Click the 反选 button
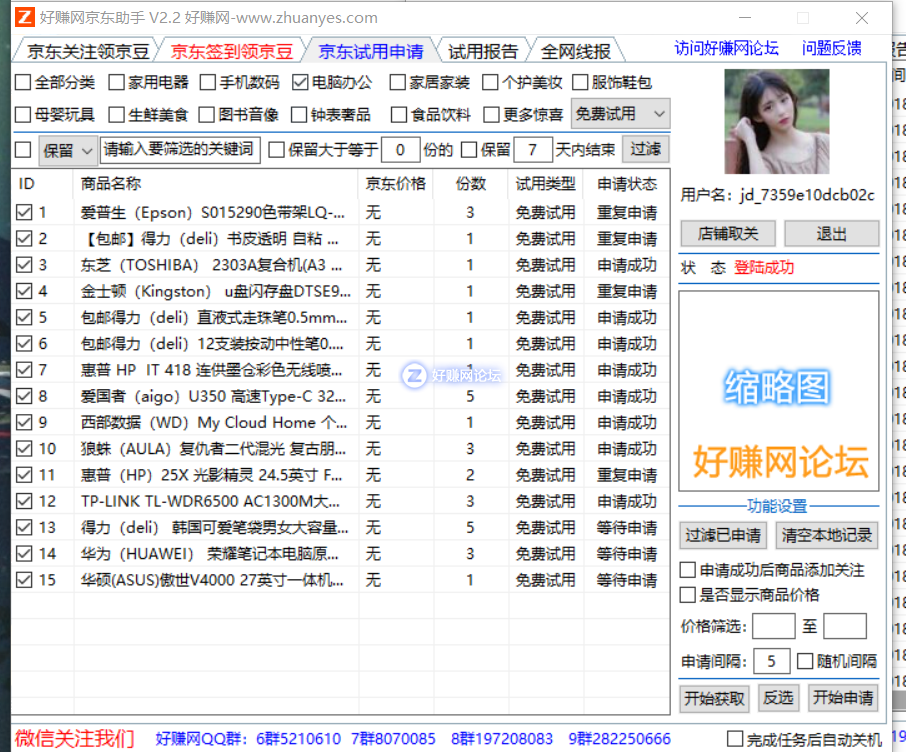This screenshot has width=906, height=752. point(778,699)
